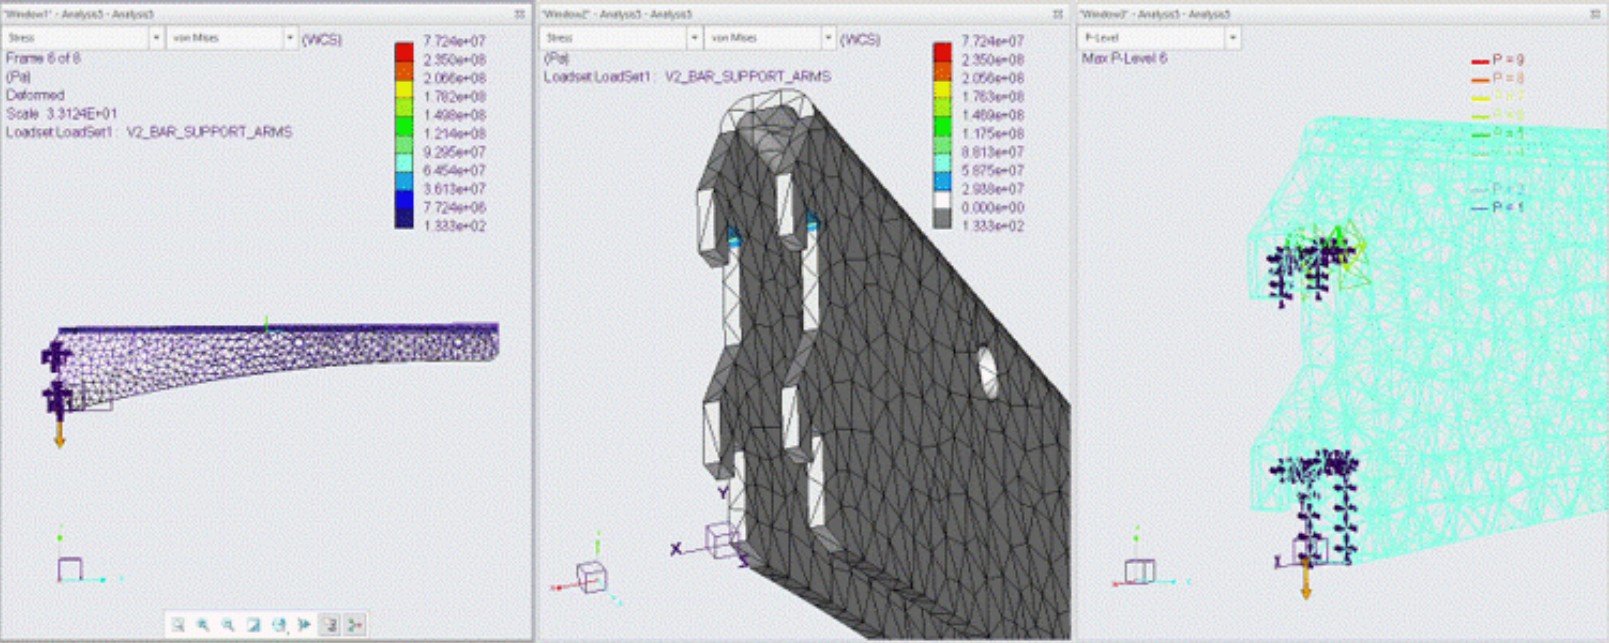Click the close icon of Window3
This screenshot has width=1609, height=643.
coord(1595,14)
